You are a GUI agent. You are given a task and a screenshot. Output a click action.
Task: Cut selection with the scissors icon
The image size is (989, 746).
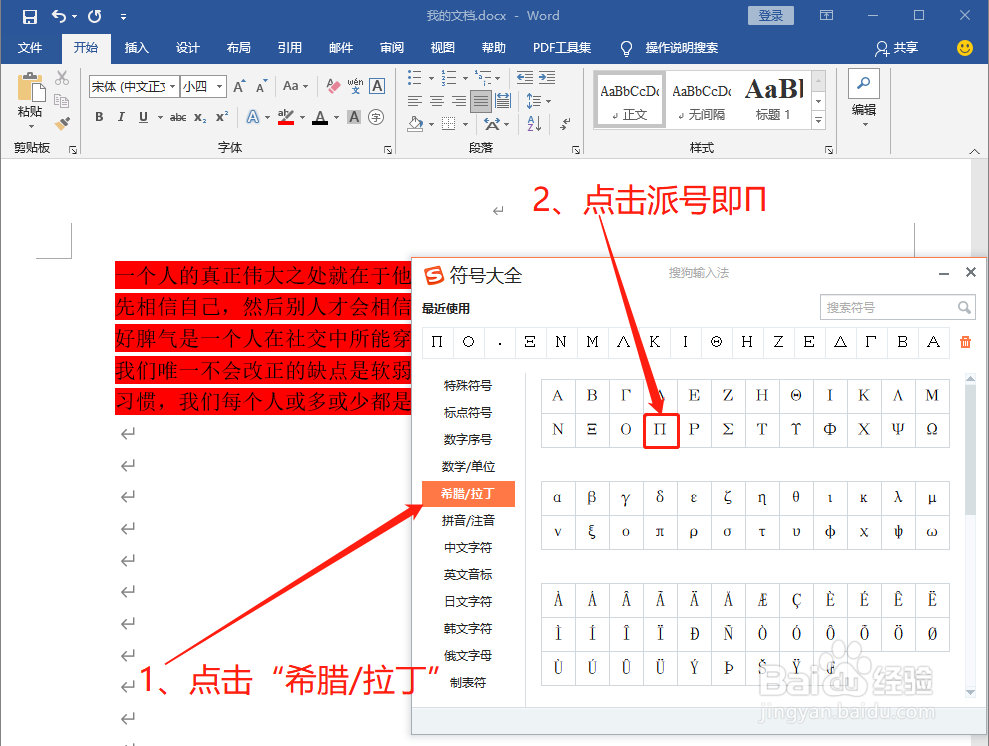(x=62, y=78)
